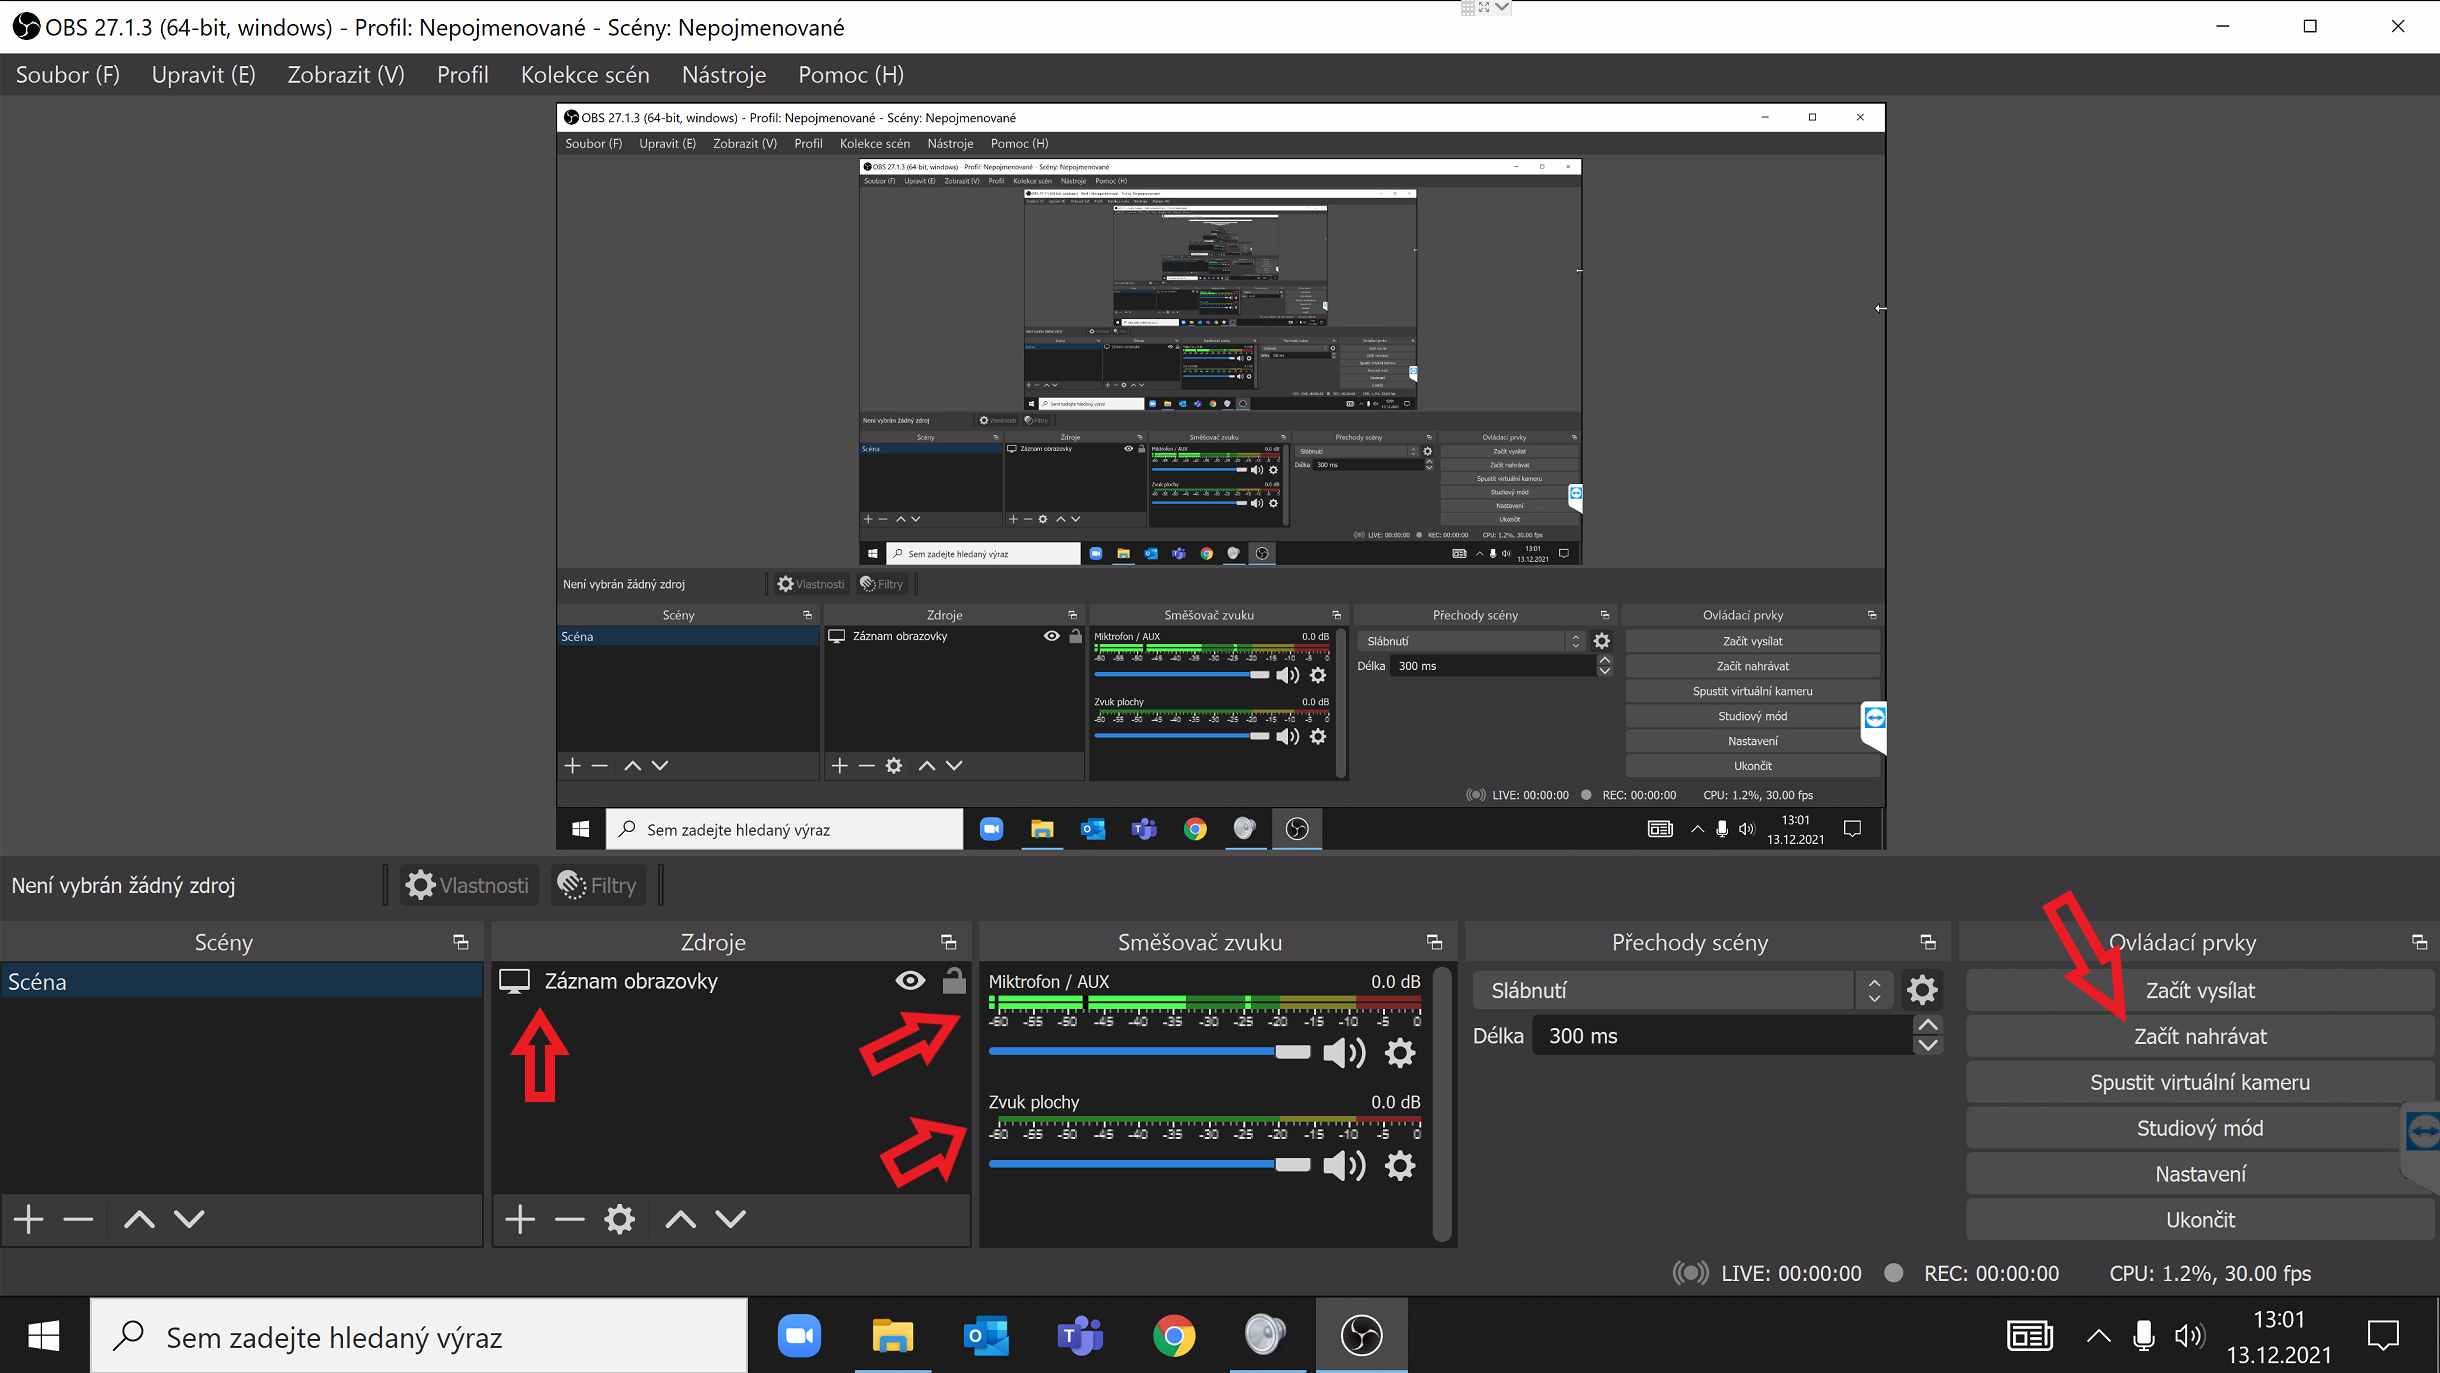Open the Zobrazit (V) menu
Viewport: 2440px width, 1373px height.
tap(346, 75)
